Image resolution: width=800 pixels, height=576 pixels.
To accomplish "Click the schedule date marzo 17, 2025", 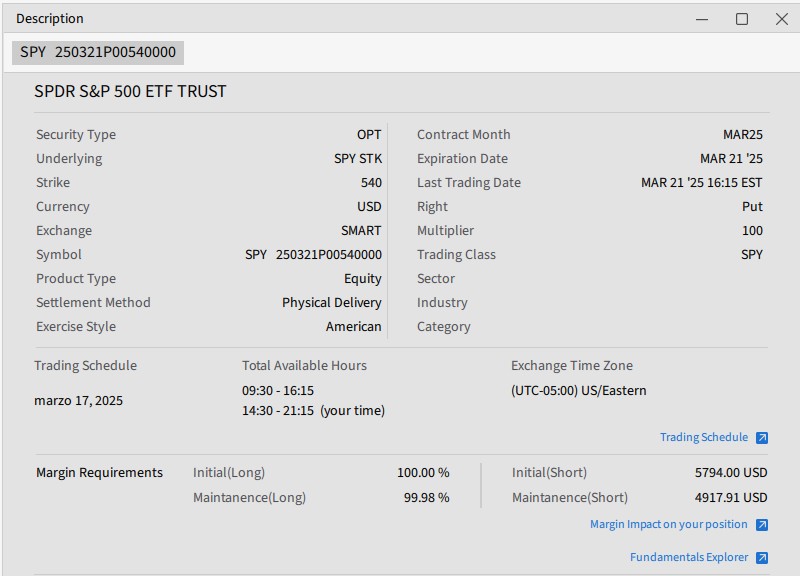I will click(x=78, y=401).
